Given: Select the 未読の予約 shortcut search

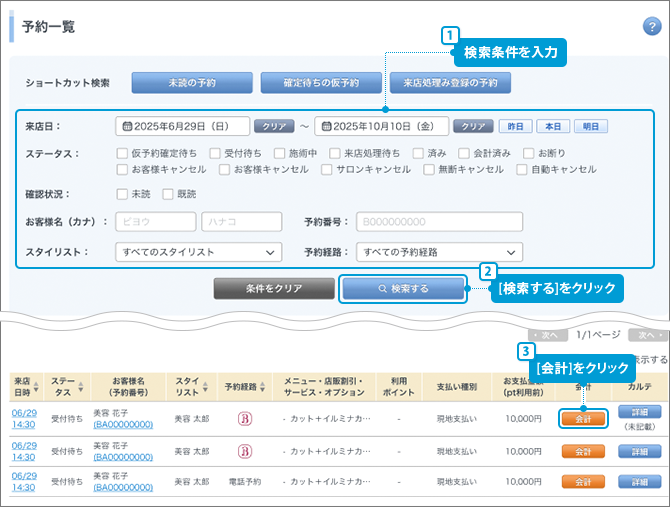Looking at the screenshot, I should [190, 83].
